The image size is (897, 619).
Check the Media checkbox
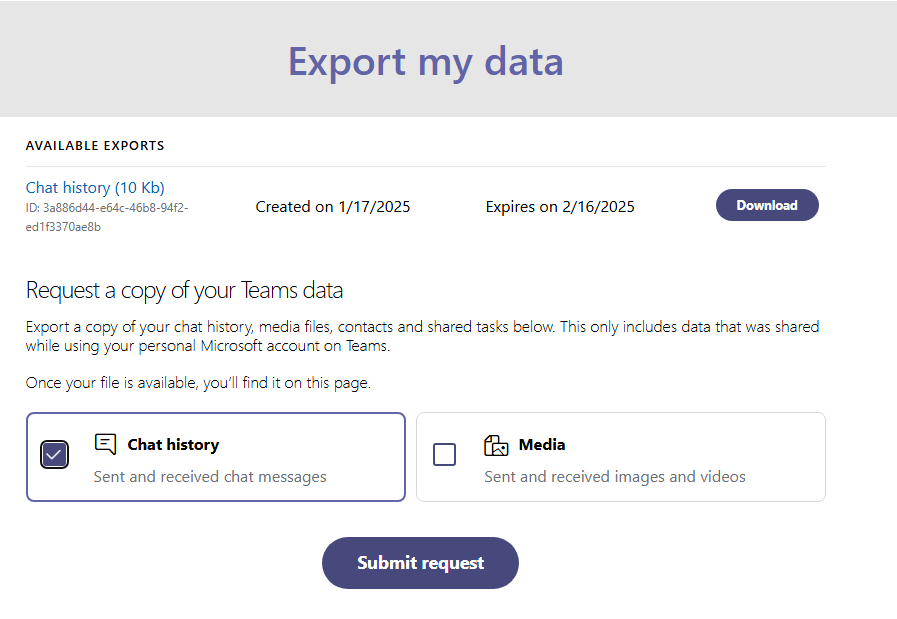pyautogui.click(x=444, y=455)
